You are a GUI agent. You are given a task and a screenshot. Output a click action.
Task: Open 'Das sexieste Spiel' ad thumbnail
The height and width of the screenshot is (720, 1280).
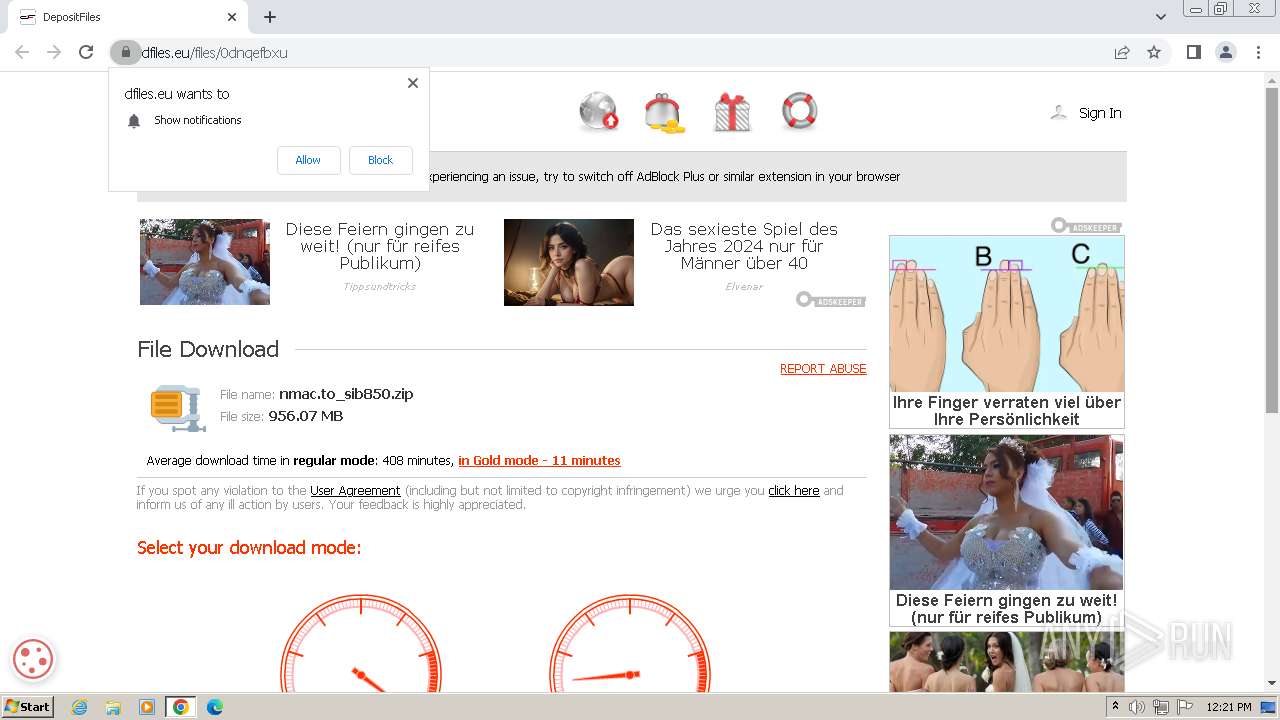[569, 262]
